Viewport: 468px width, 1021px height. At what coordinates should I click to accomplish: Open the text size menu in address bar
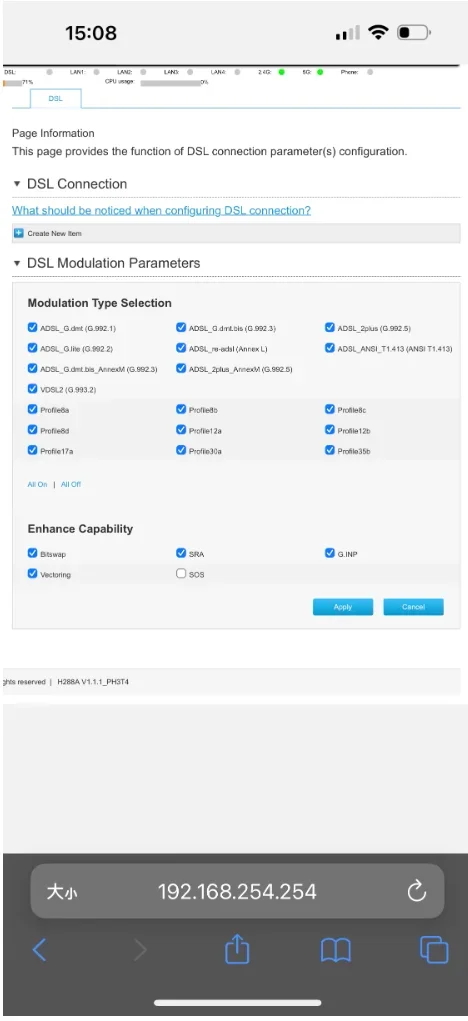coord(62,891)
